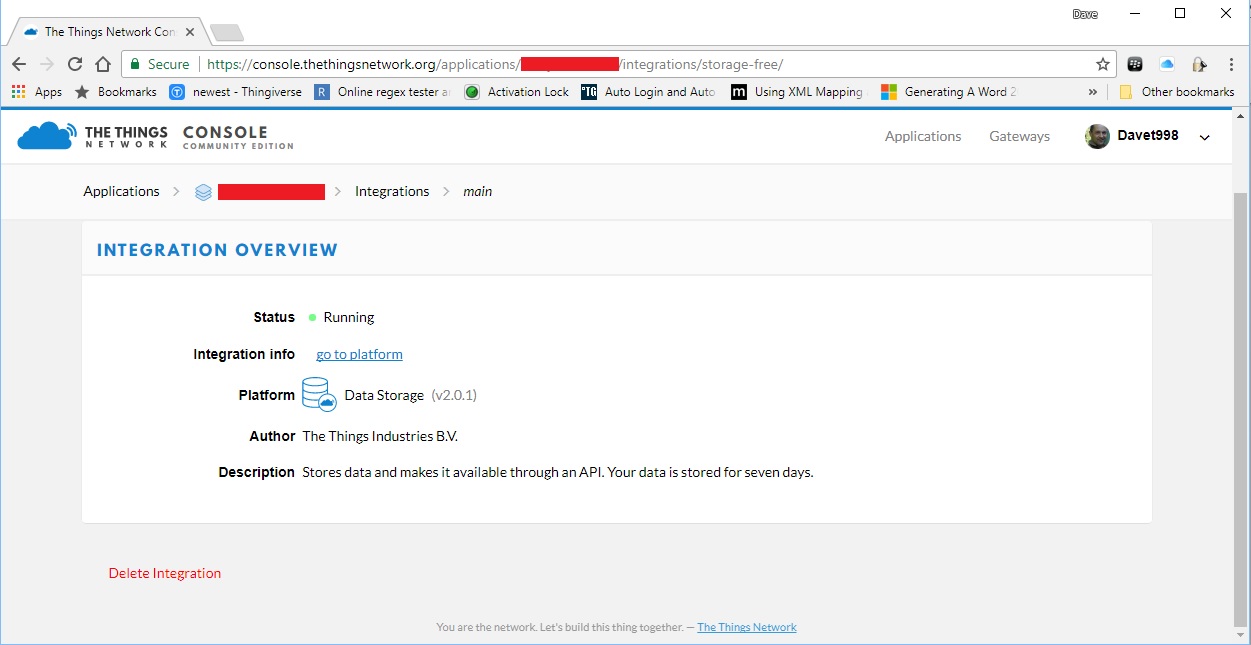The height and width of the screenshot is (645, 1251).
Task: Click the description text about seven days
Action: click(x=558, y=472)
